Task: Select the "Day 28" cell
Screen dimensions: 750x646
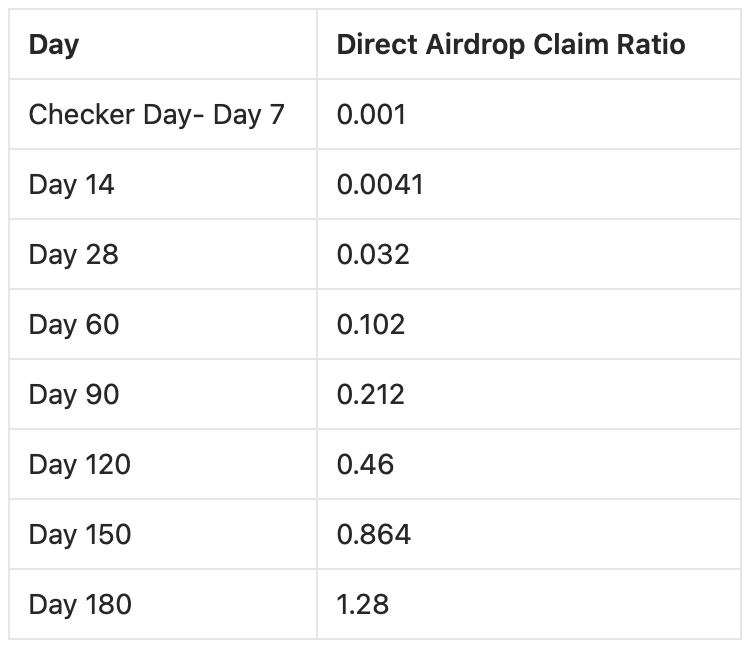Action: (74, 255)
